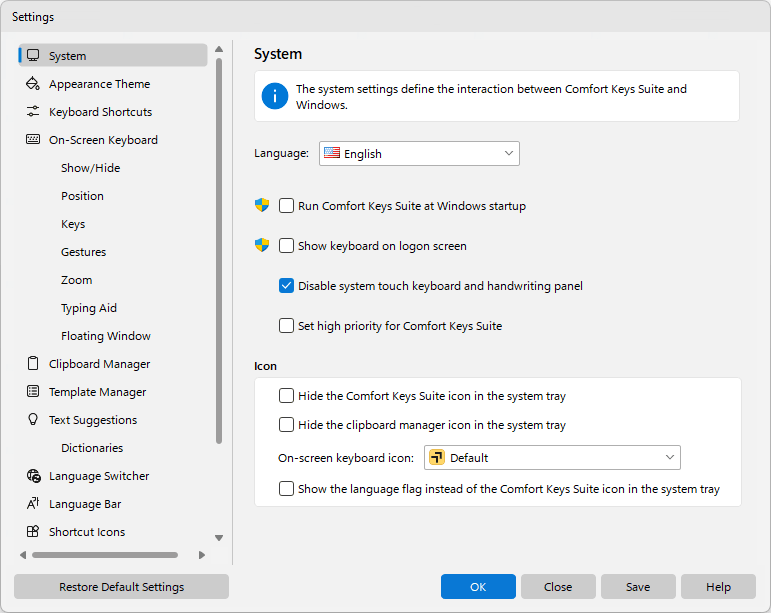Click the Clipboard Manager clipboard icon
771x613 pixels.
[33, 364]
